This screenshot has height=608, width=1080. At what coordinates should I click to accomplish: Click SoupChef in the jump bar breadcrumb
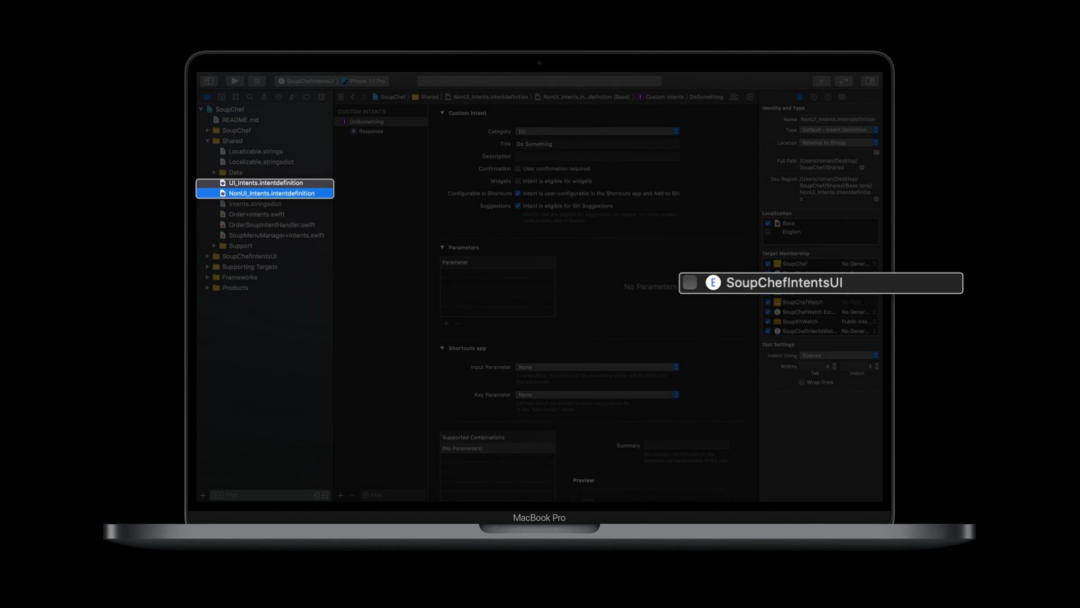[x=388, y=97]
